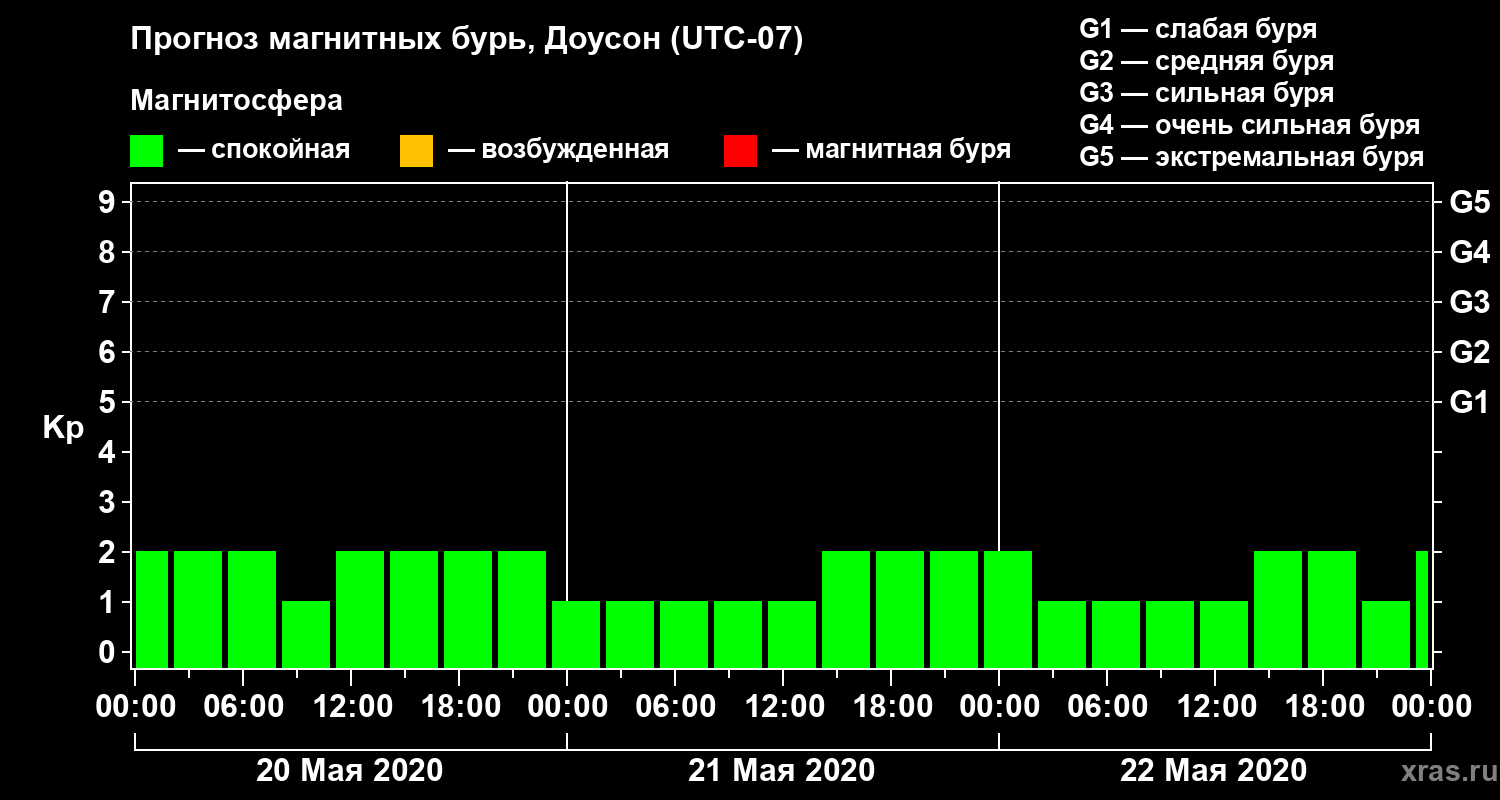Click the Kp axis value 5
This screenshot has width=1500, height=800.
pos(109,402)
